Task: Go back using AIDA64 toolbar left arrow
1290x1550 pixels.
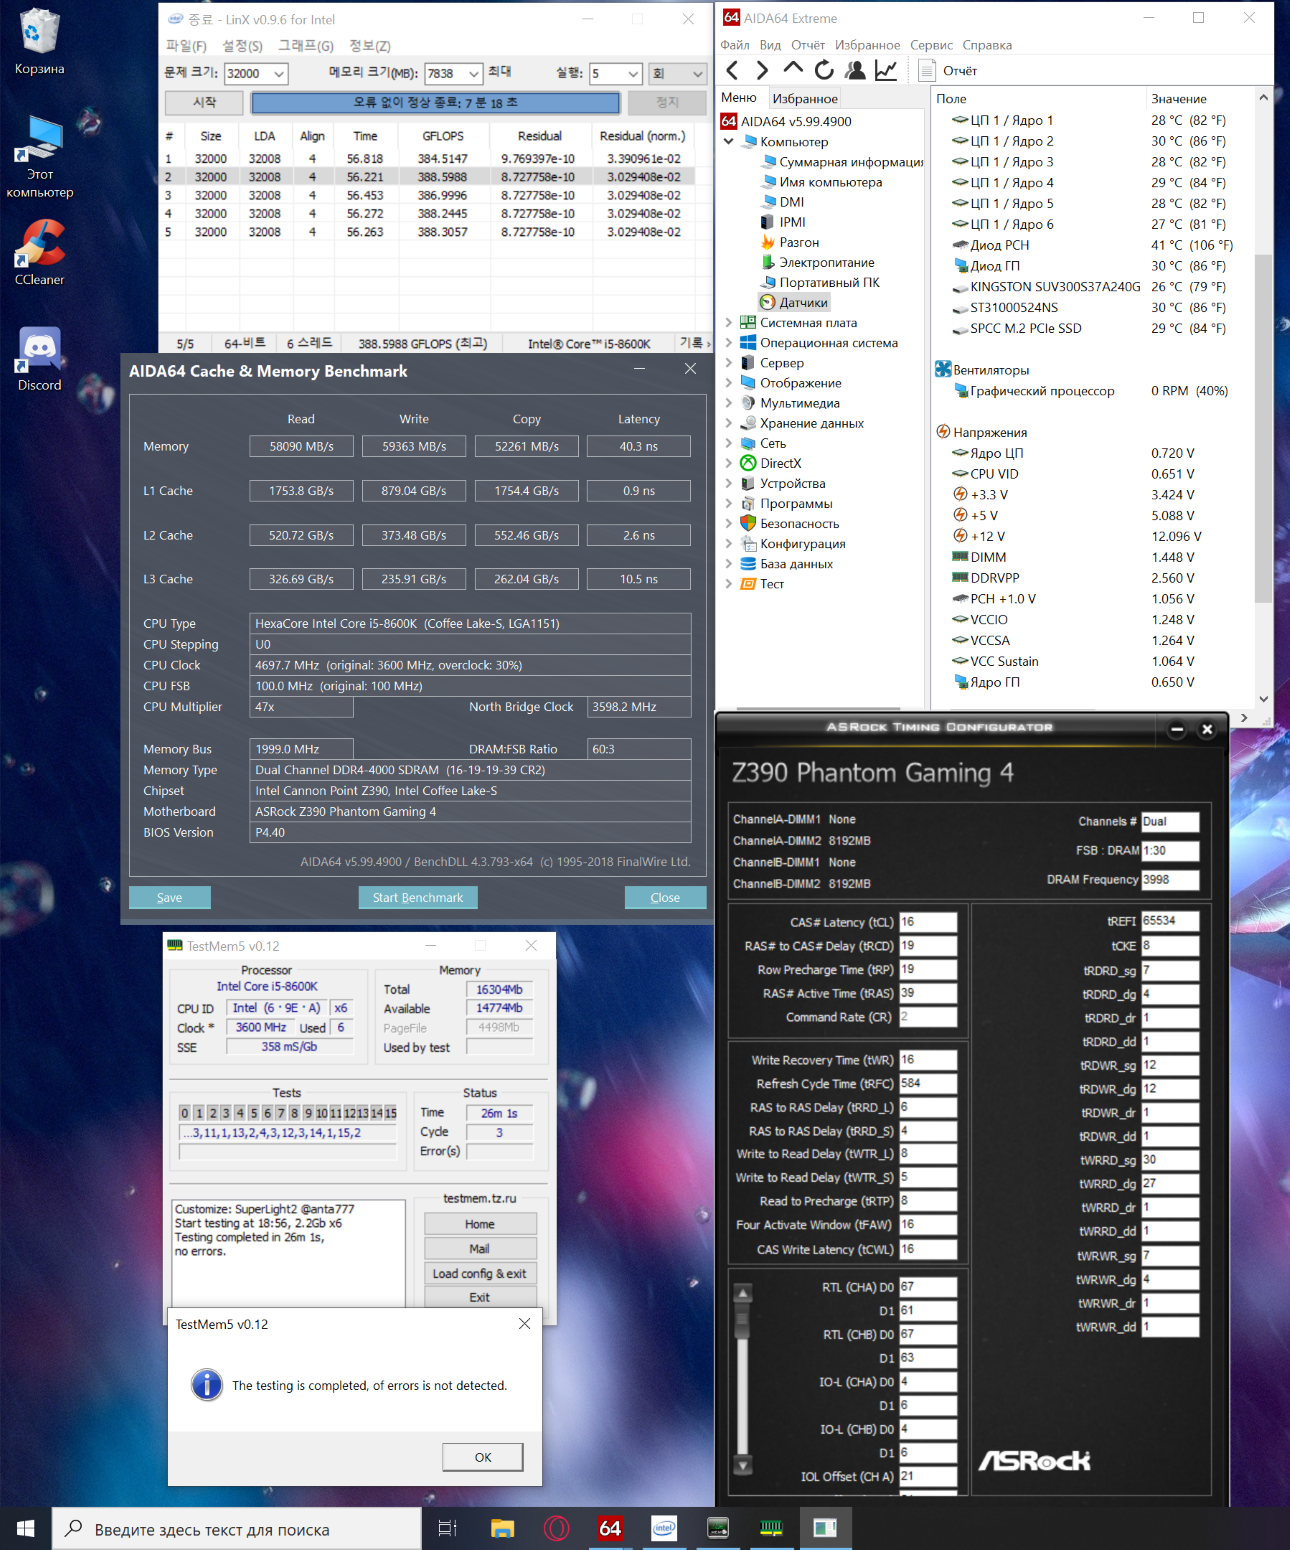Action: [x=732, y=70]
